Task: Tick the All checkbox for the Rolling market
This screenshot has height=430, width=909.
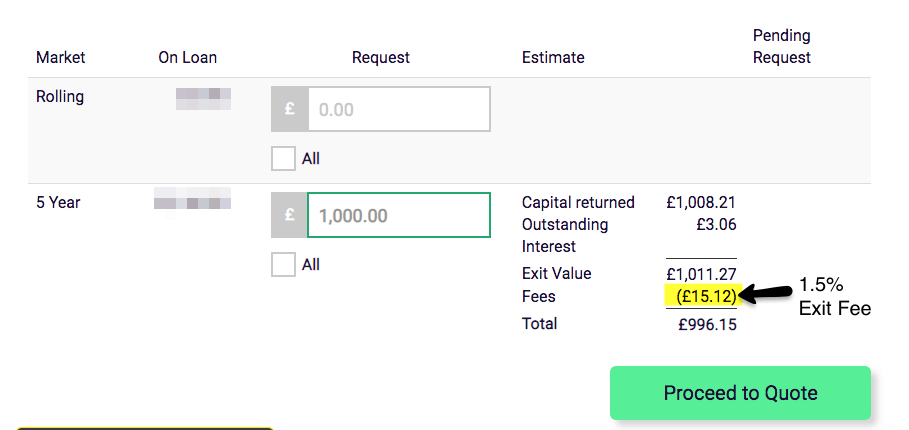Action: click(x=284, y=159)
